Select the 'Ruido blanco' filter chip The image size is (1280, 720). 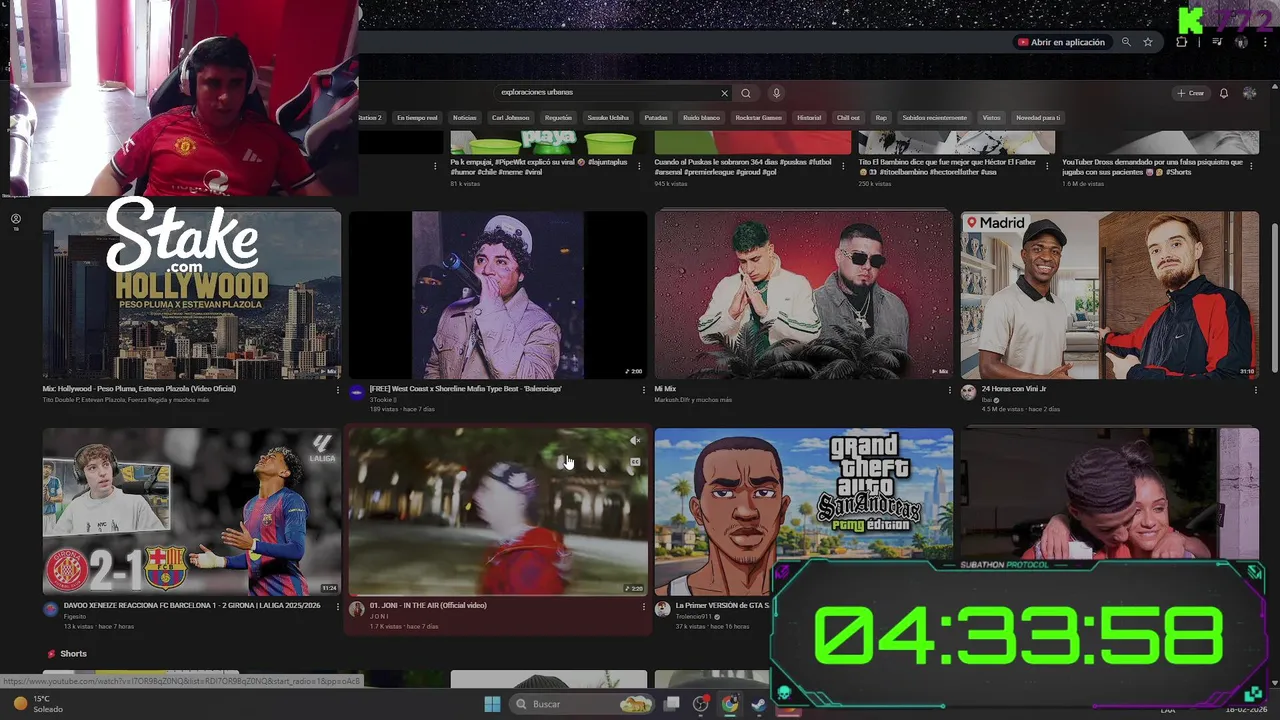[702, 117]
